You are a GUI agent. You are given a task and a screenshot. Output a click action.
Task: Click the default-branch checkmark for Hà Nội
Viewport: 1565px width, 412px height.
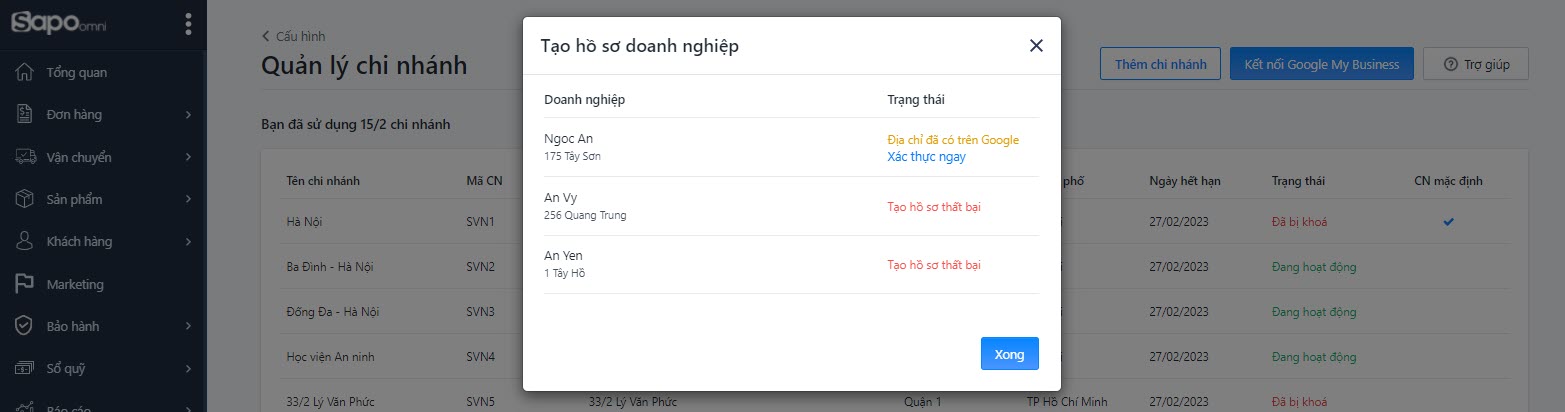(x=1448, y=221)
